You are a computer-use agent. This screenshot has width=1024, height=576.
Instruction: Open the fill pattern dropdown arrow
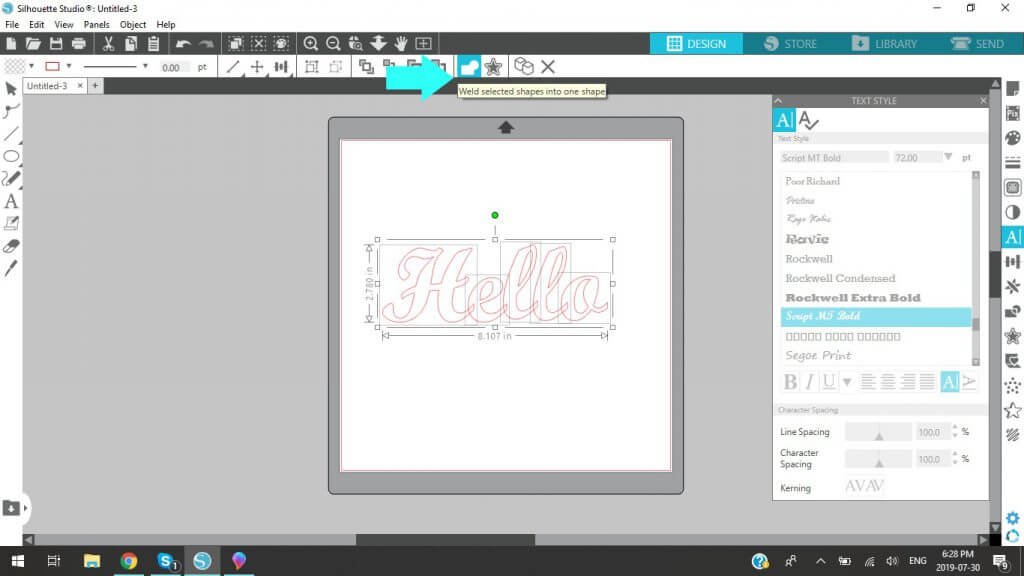tap(31, 67)
